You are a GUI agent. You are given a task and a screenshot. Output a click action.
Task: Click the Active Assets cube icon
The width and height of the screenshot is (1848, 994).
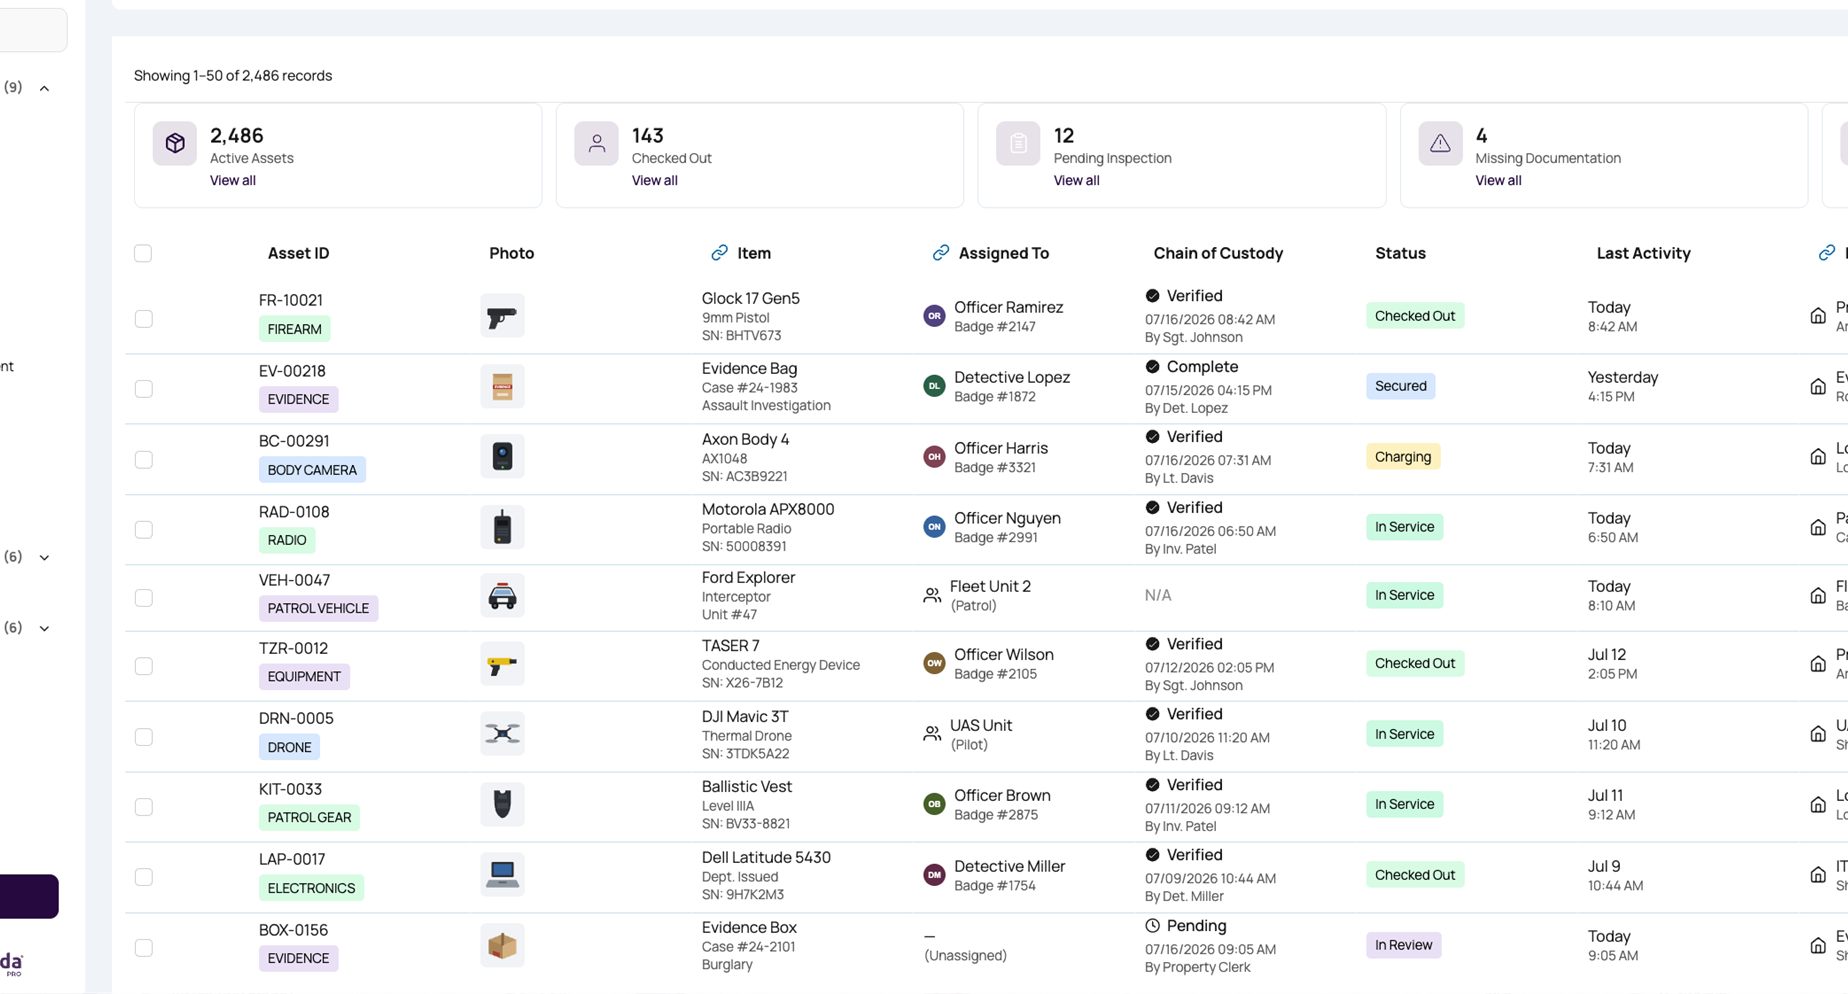coord(175,144)
